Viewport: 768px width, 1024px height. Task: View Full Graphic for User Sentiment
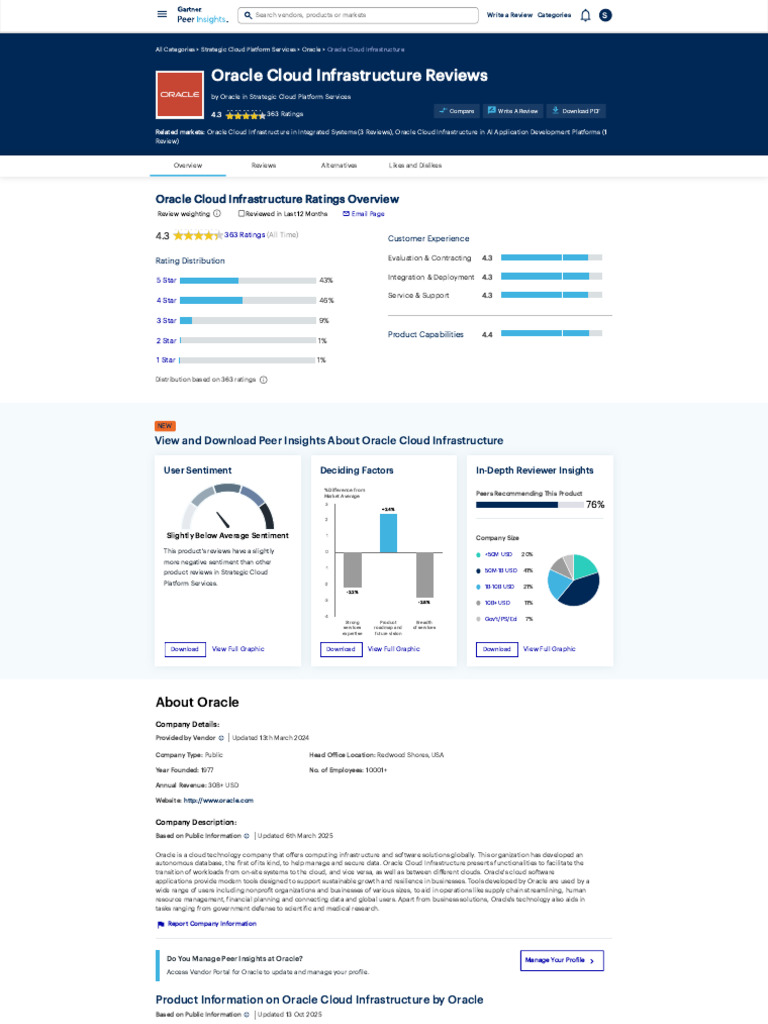238,649
